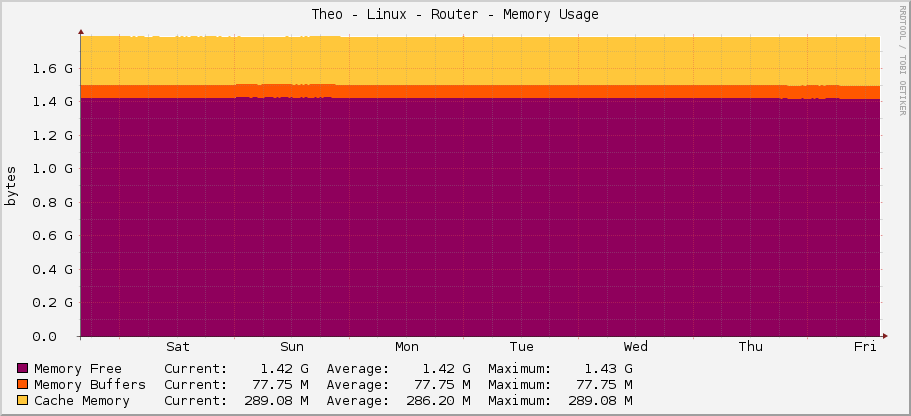This screenshot has width=911, height=416.
Task: Click Memory Buffers current value 77.75 M
Action: click(280, 385)
